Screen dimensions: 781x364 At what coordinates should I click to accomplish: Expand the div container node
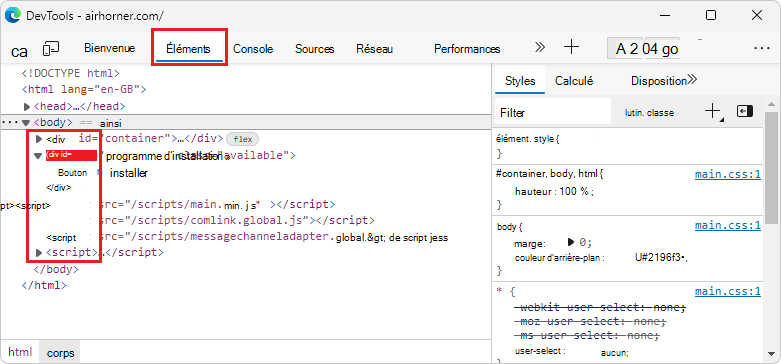point(39,139)
